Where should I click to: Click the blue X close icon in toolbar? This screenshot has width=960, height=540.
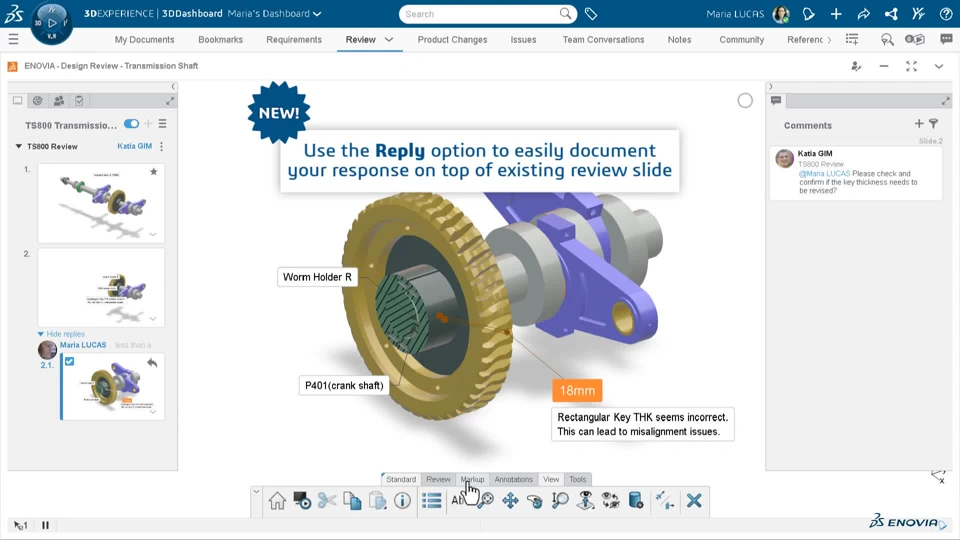coord(694,501)
